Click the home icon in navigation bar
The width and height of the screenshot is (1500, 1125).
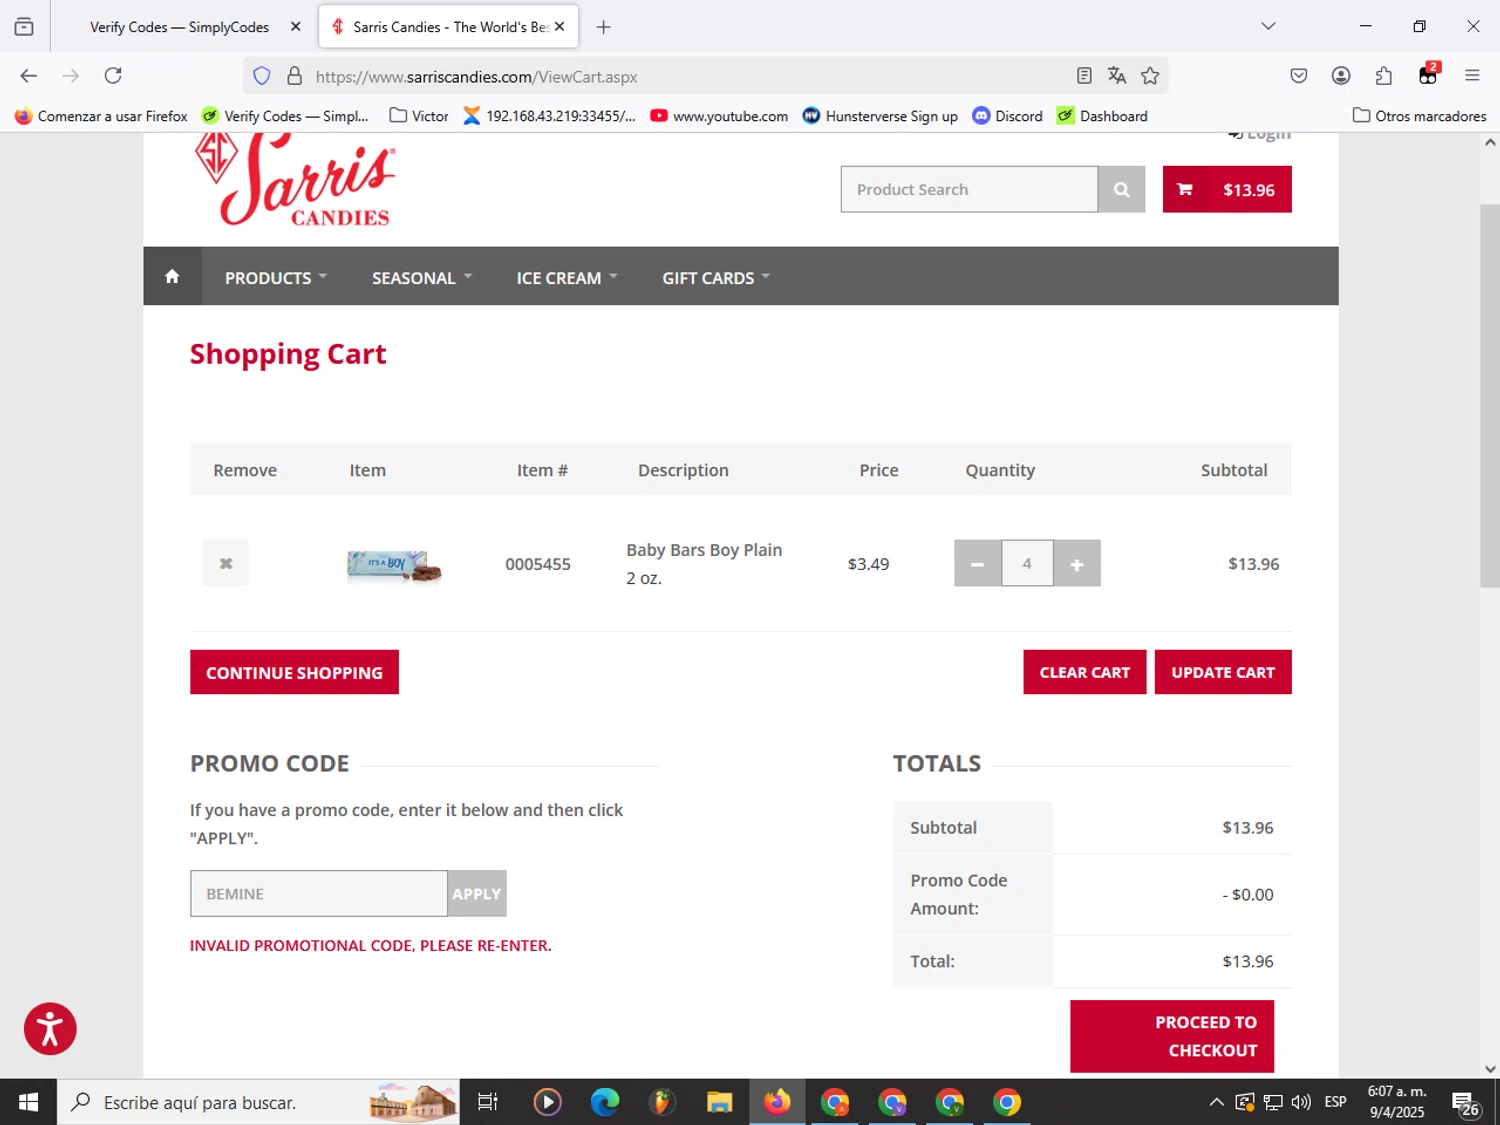click(x=172, y=276)
